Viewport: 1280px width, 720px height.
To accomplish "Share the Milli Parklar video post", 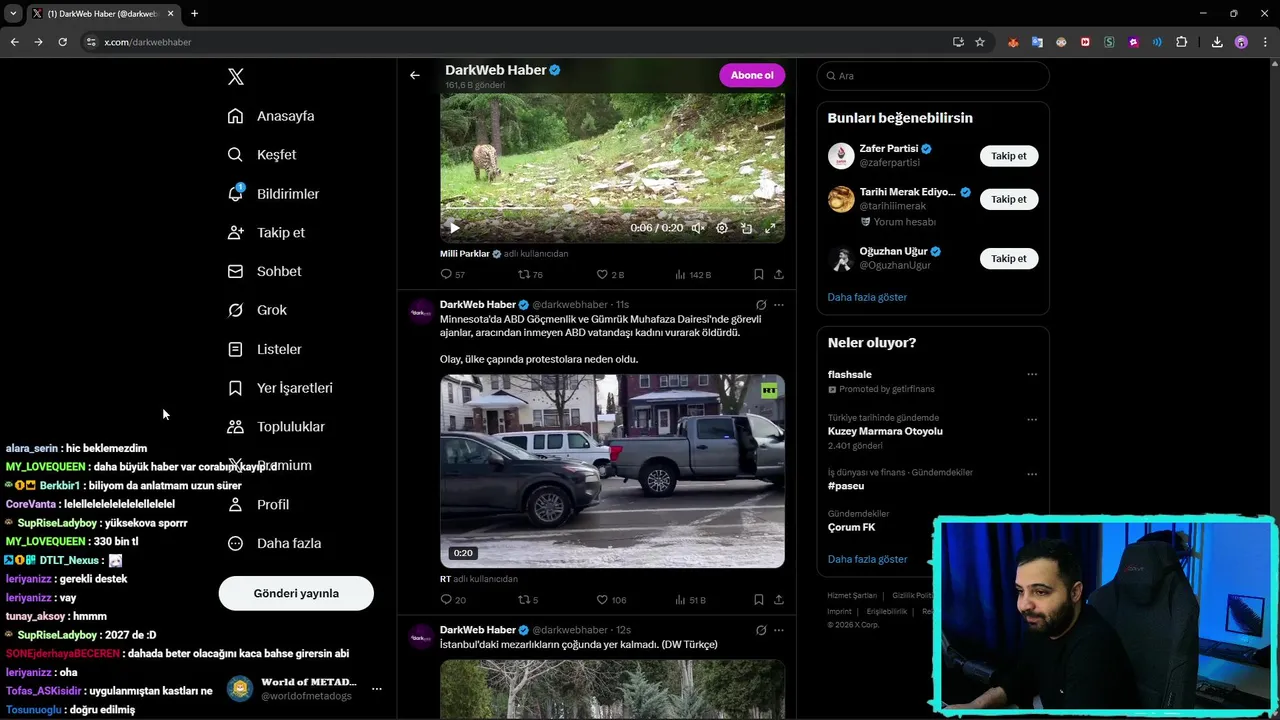I will pos(779,274).
